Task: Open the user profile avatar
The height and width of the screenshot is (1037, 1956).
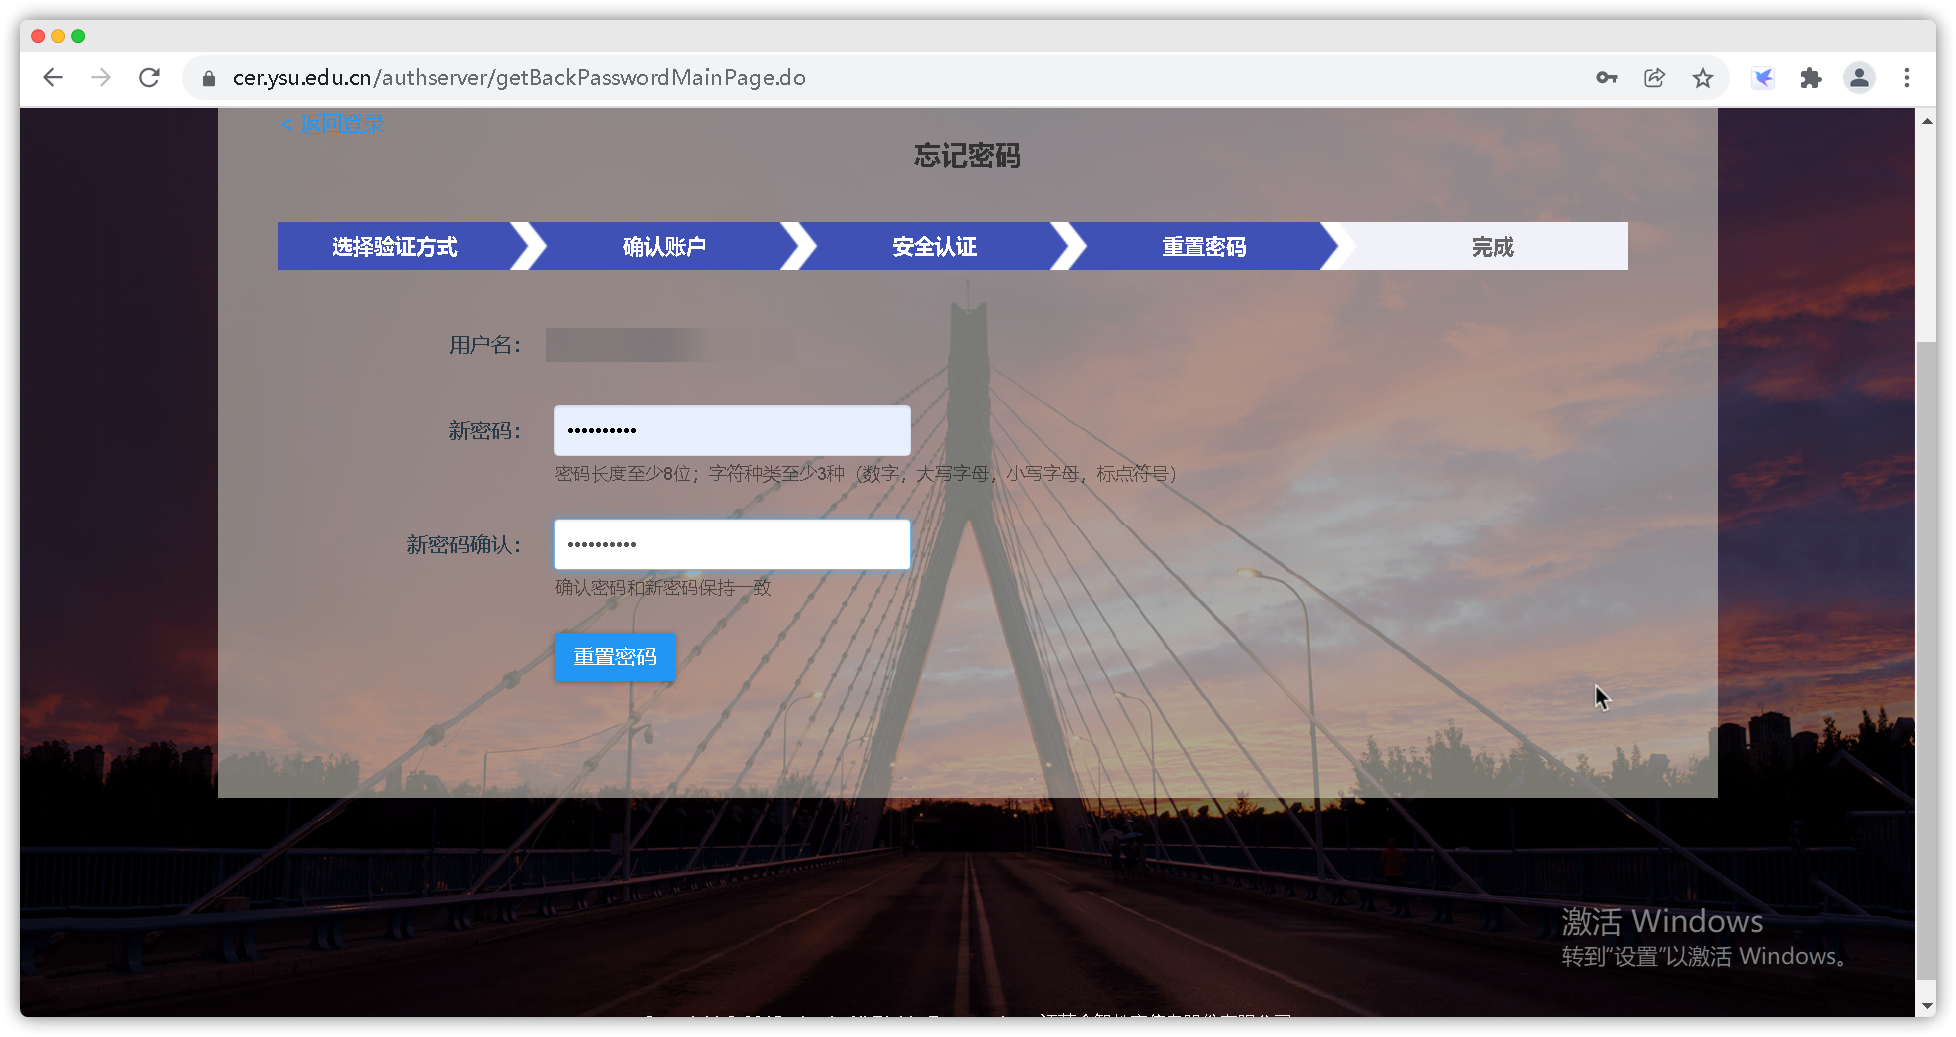Action: 1859,78
